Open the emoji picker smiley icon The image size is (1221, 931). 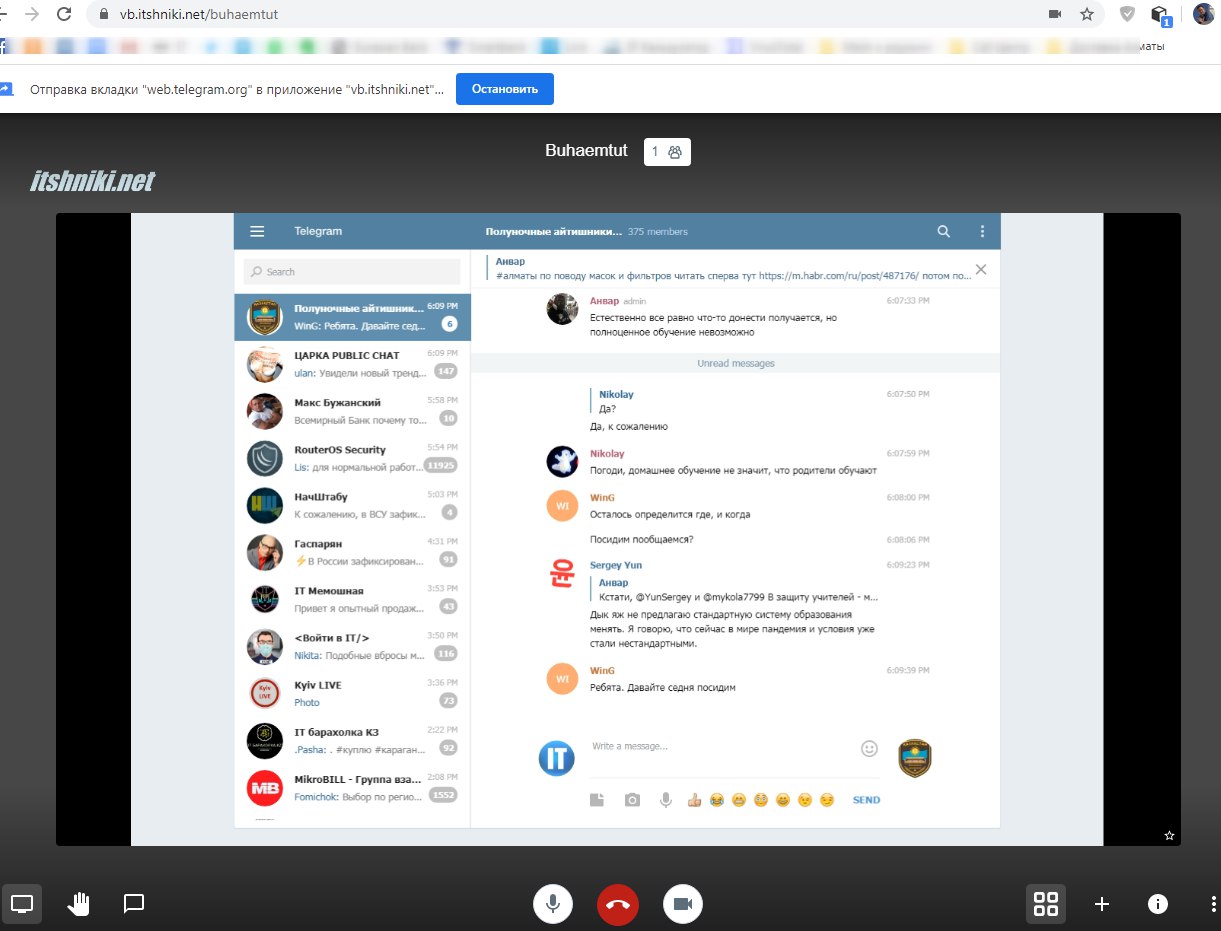(x=869, y=748)
